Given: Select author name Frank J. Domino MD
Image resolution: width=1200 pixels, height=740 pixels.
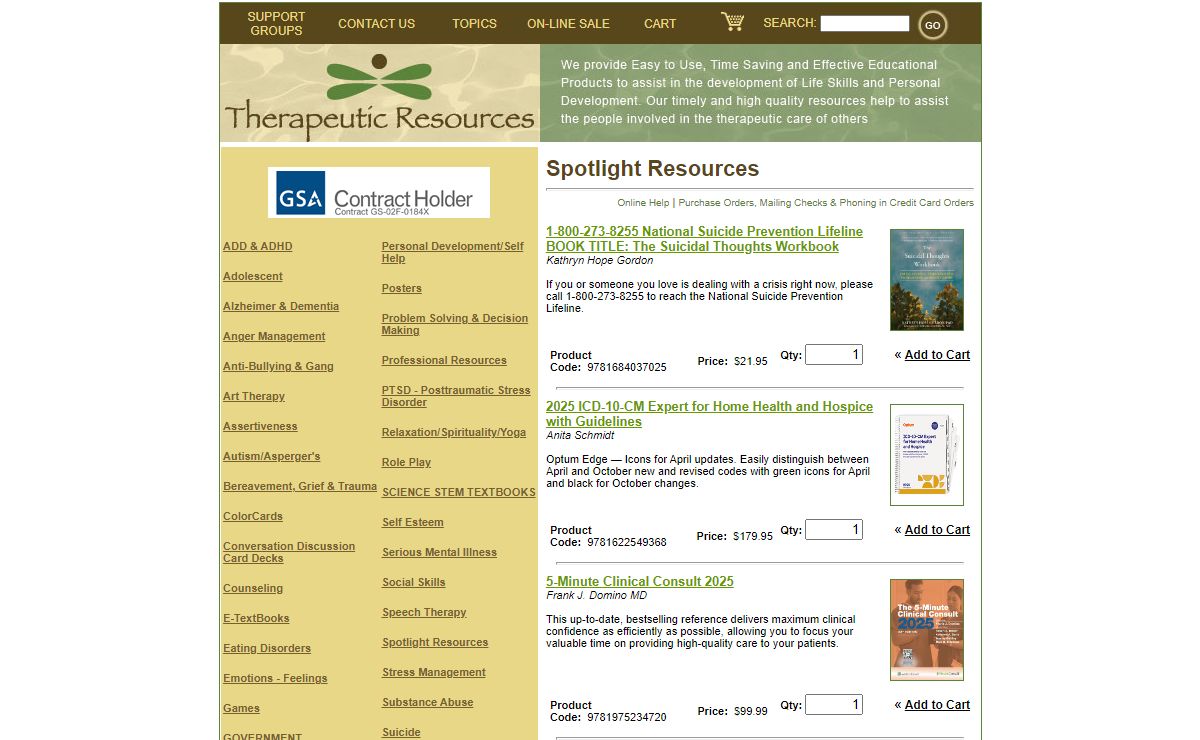Looking at the screenshot, I should coord(596,595).
